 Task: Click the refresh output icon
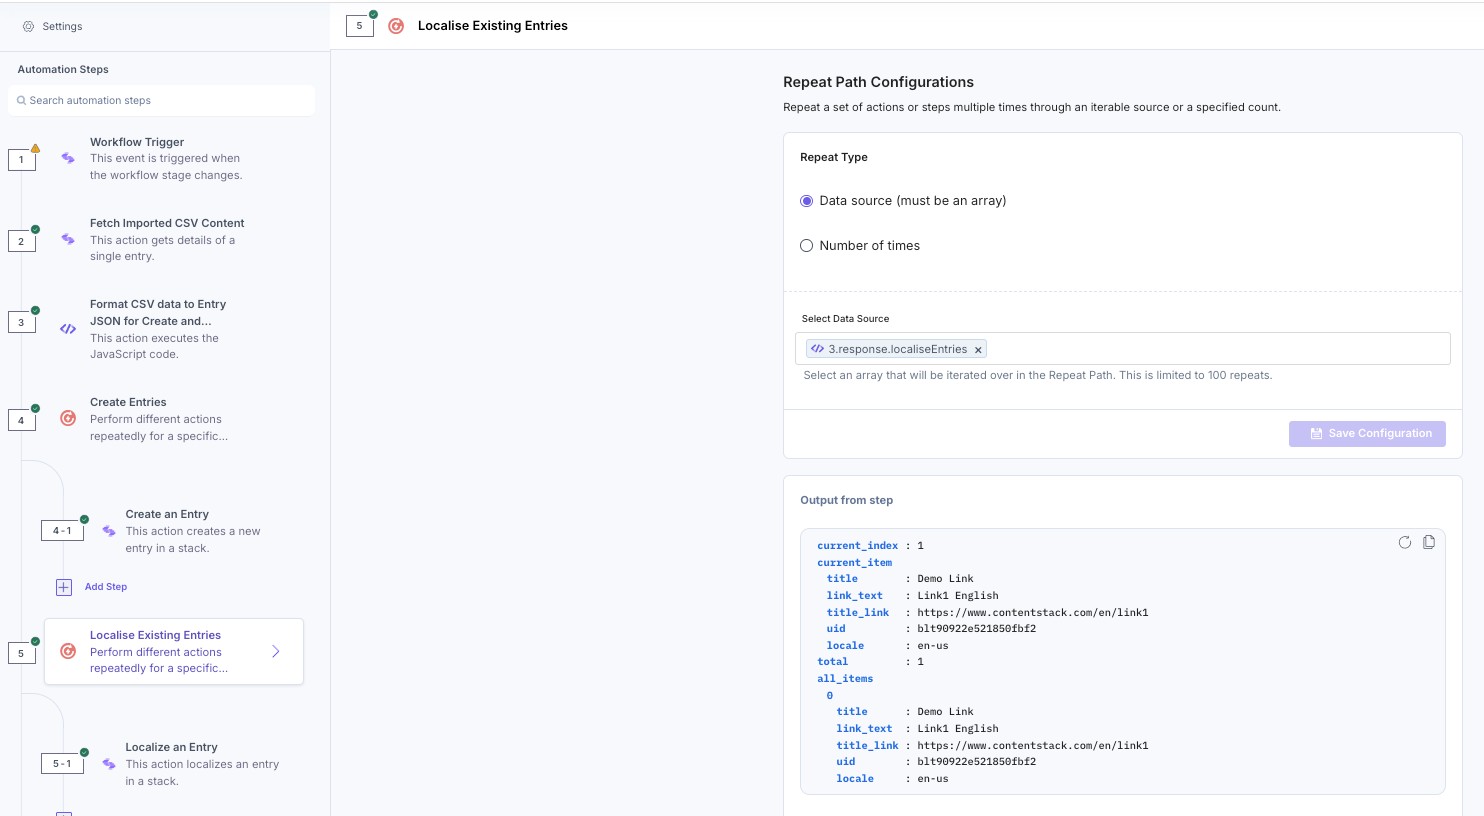click(x=1405, y=542)
